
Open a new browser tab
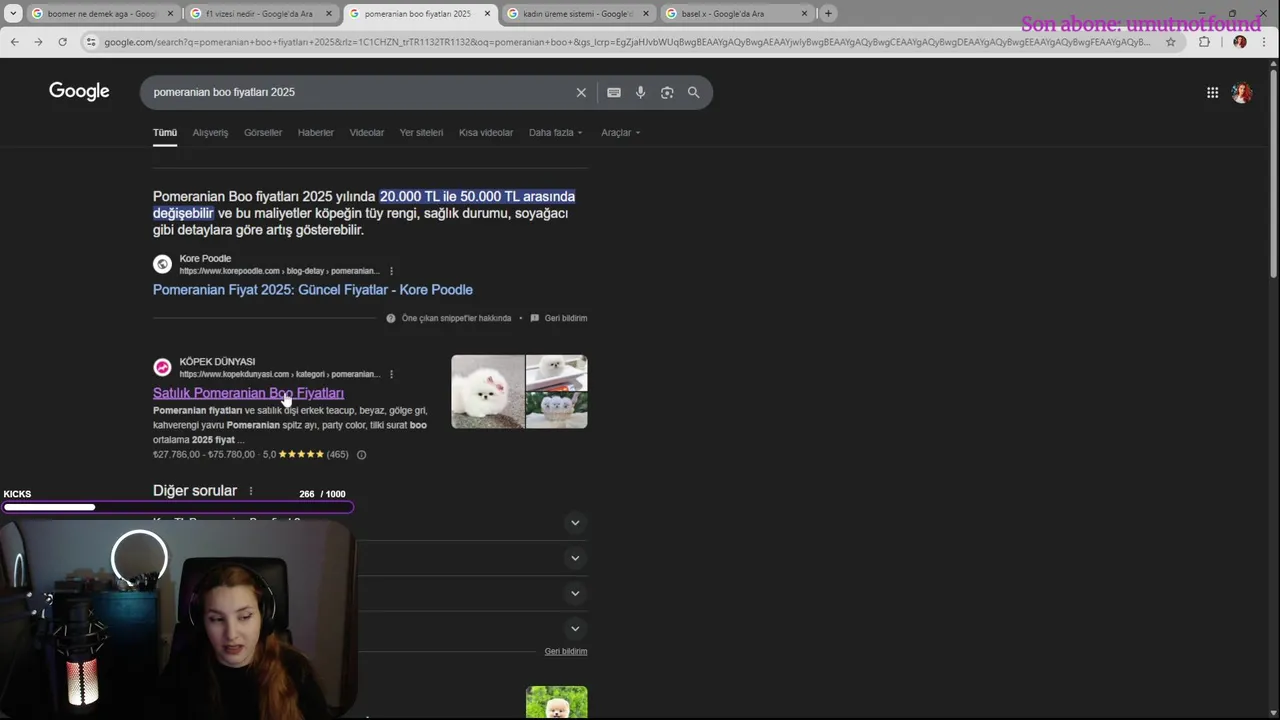point(828,14)
